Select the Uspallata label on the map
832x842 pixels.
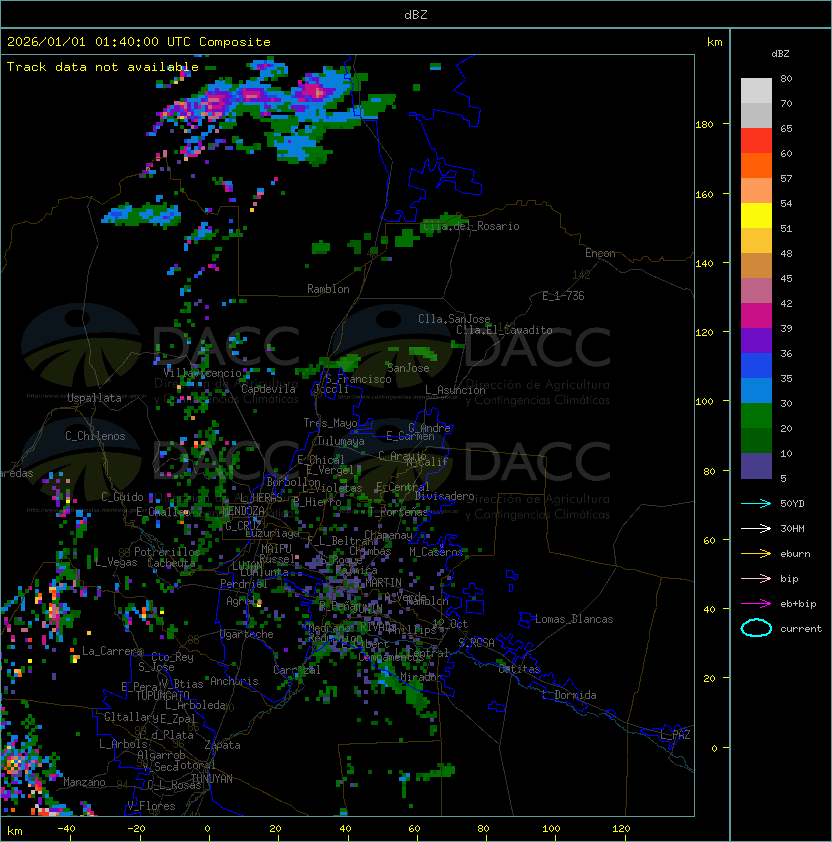pos(94,398)
